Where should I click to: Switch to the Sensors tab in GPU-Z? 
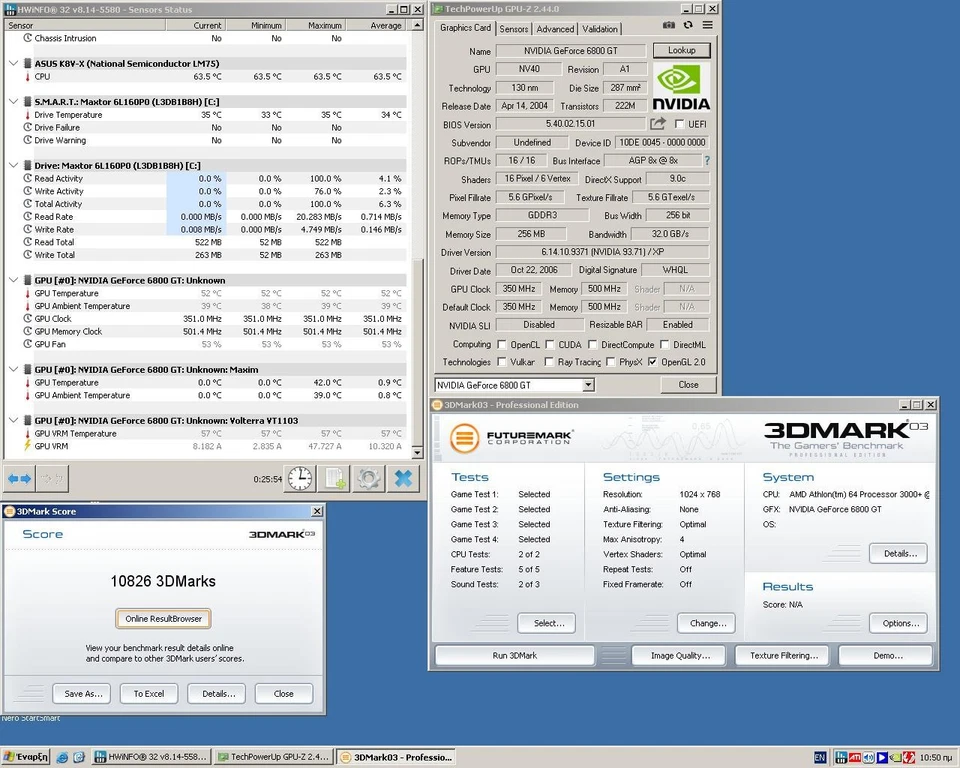(x=514, y=29)
